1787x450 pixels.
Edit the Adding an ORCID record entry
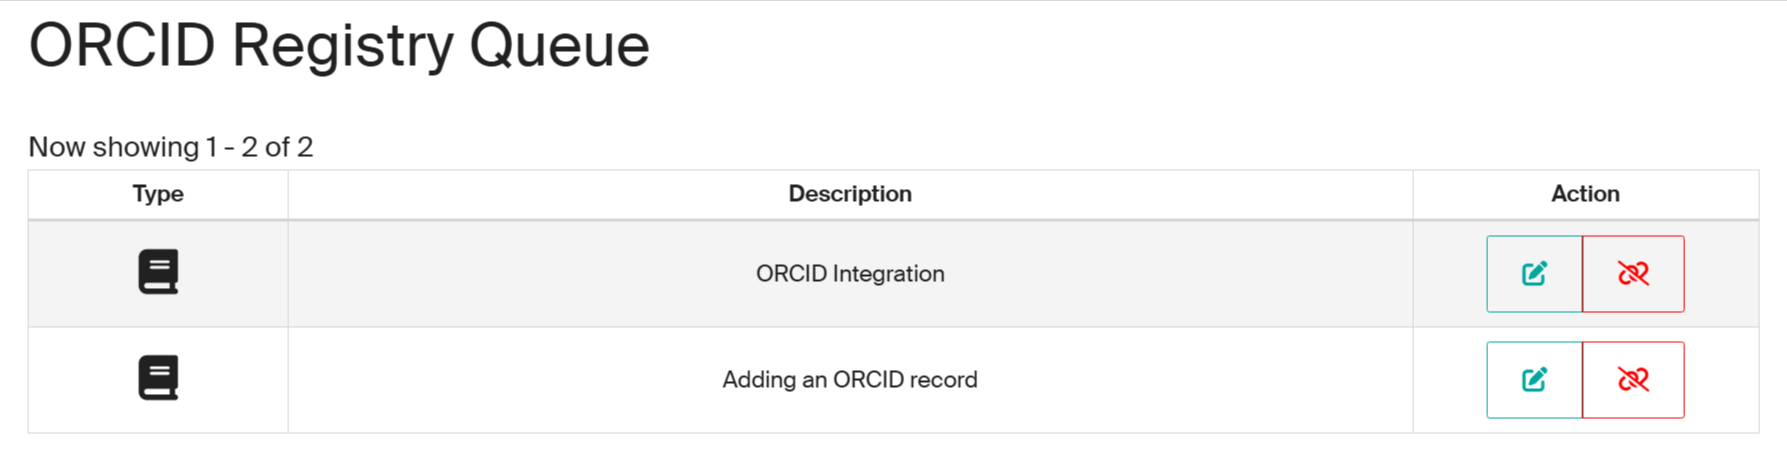pyautogui.click(x=1534, y=380)
